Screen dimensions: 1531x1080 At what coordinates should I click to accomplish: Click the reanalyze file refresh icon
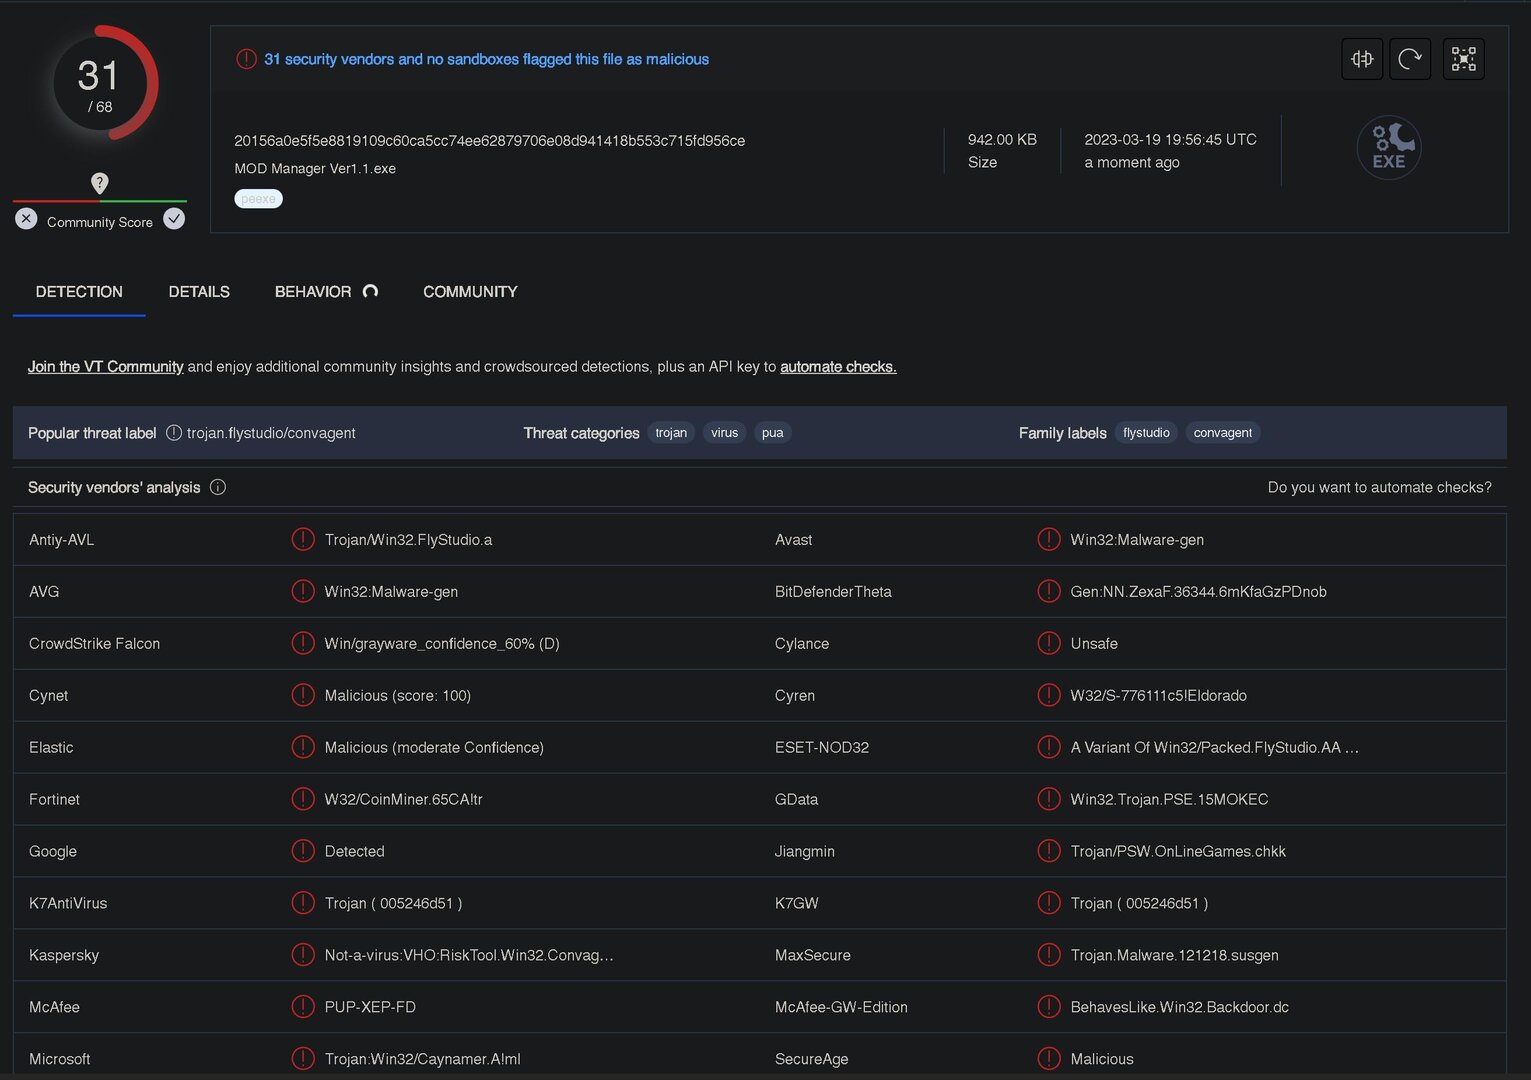pyautogui.click(x=1410, y=59)
